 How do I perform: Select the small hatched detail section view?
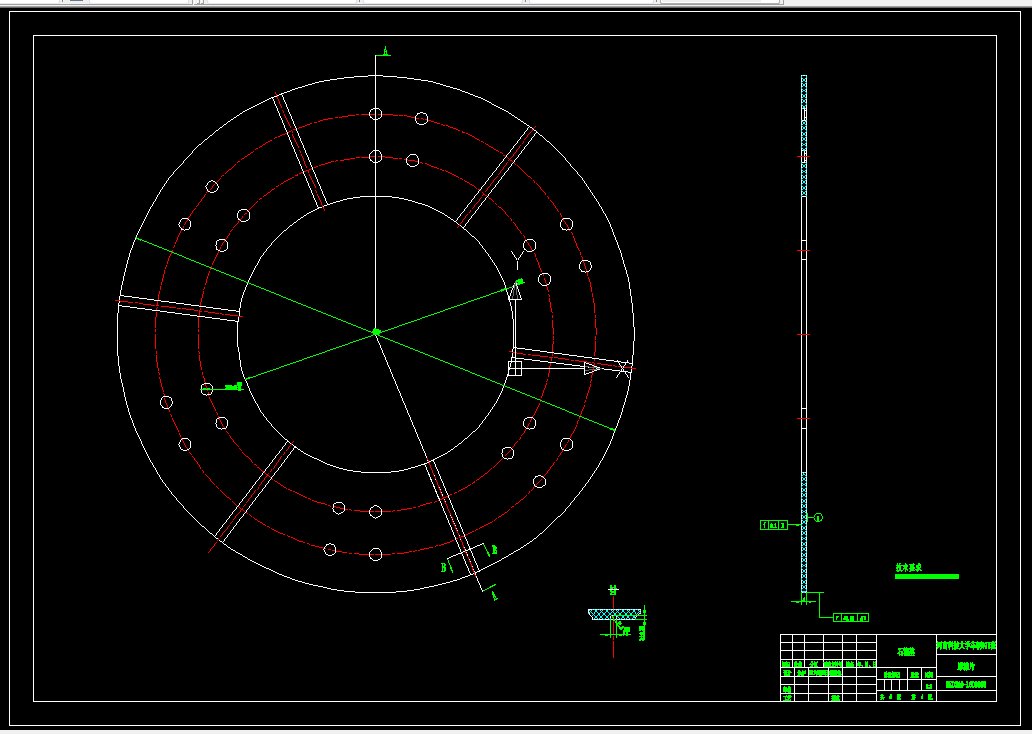click(x=615, y=614)
